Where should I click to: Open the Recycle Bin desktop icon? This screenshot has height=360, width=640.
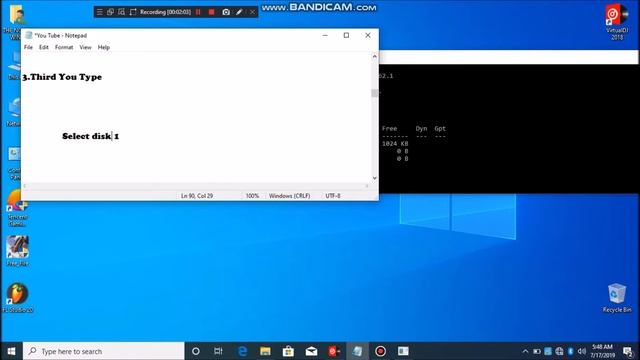[617, 298]
